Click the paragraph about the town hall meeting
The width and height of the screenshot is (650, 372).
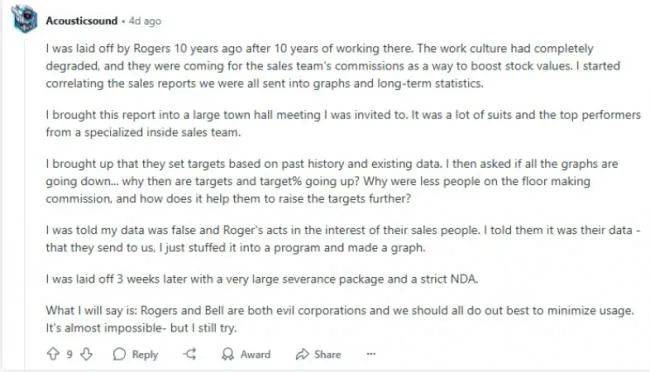pyautogui.click(x=343, y=123)
